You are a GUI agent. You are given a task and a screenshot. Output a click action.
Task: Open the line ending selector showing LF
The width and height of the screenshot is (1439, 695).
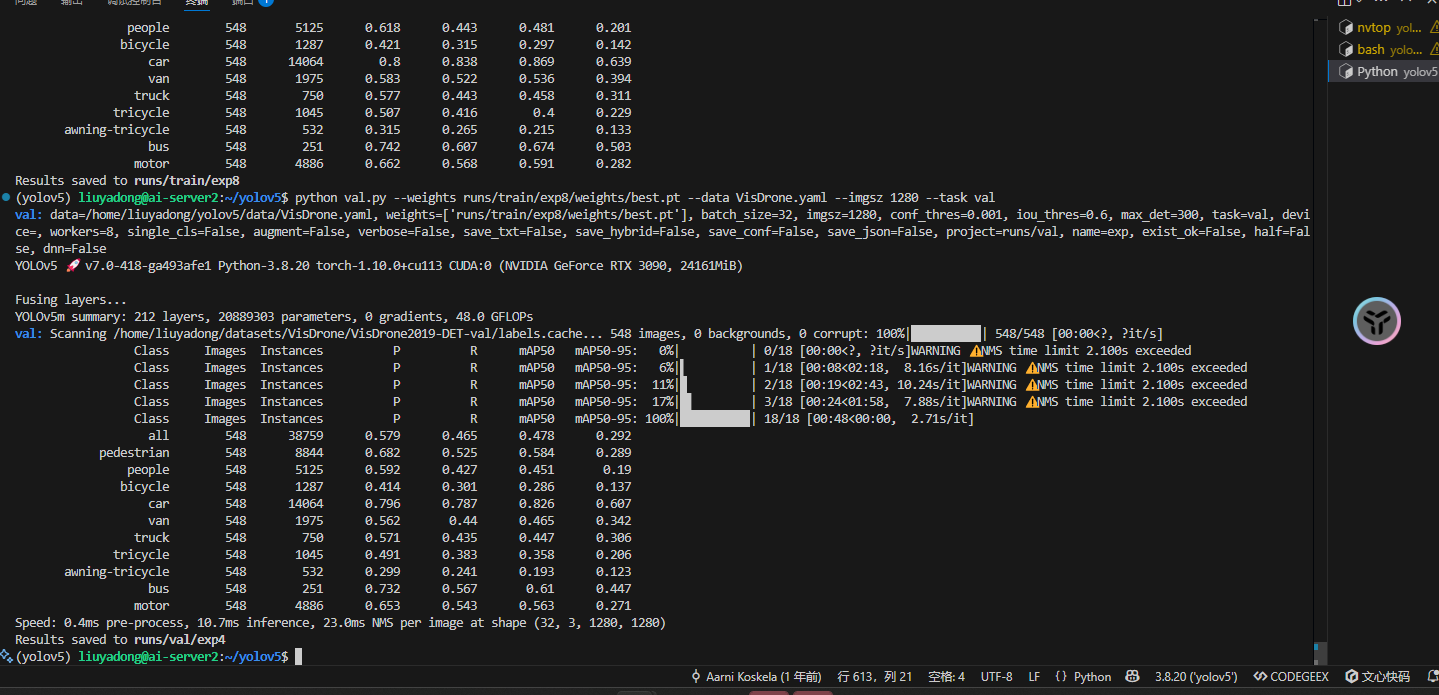(x=1034, y=677)
